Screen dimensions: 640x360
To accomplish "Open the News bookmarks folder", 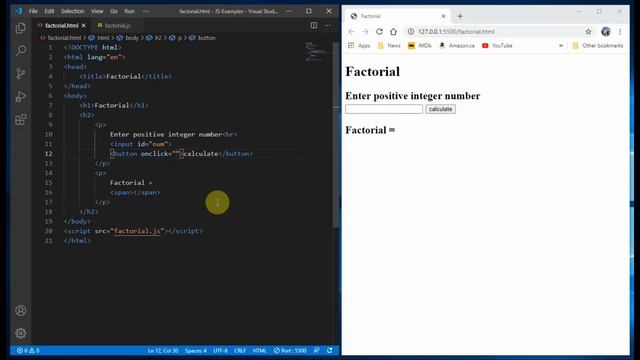I will [389, 46].
